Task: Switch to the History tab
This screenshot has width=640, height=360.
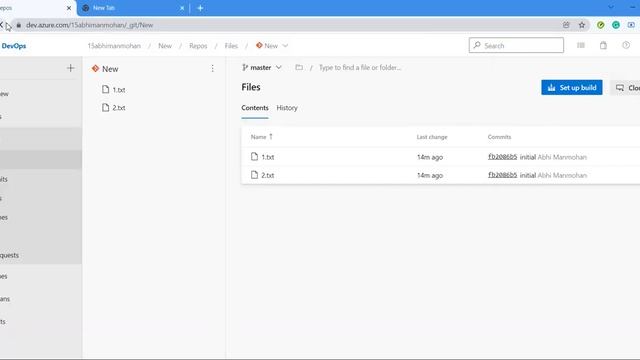Action: tap(287, 108)
